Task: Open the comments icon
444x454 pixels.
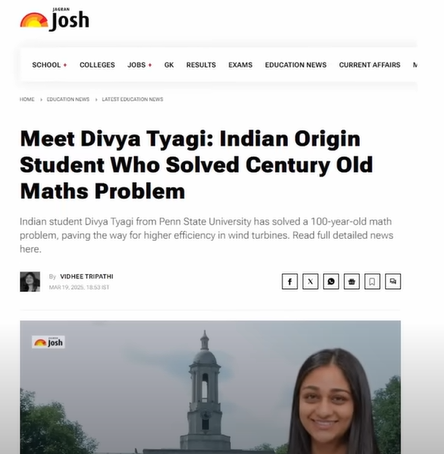Action: 393,282
